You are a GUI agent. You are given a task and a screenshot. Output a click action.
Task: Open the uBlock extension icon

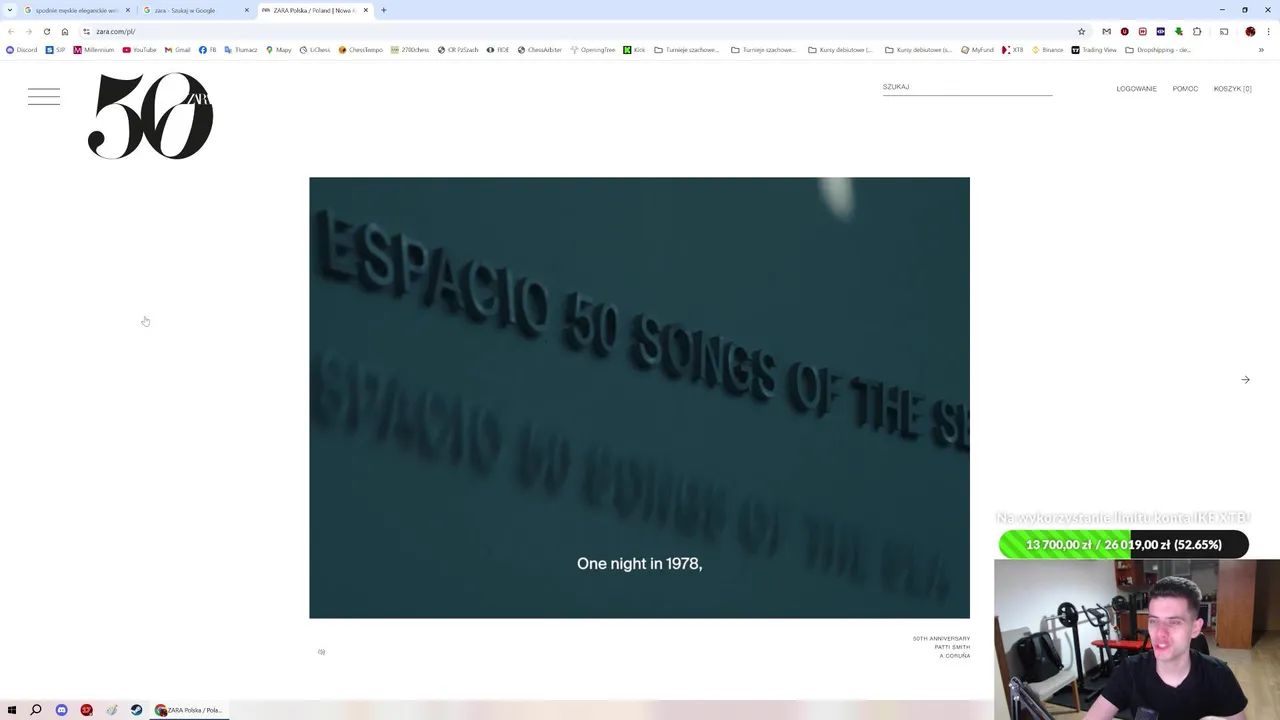click(1124, 31)
